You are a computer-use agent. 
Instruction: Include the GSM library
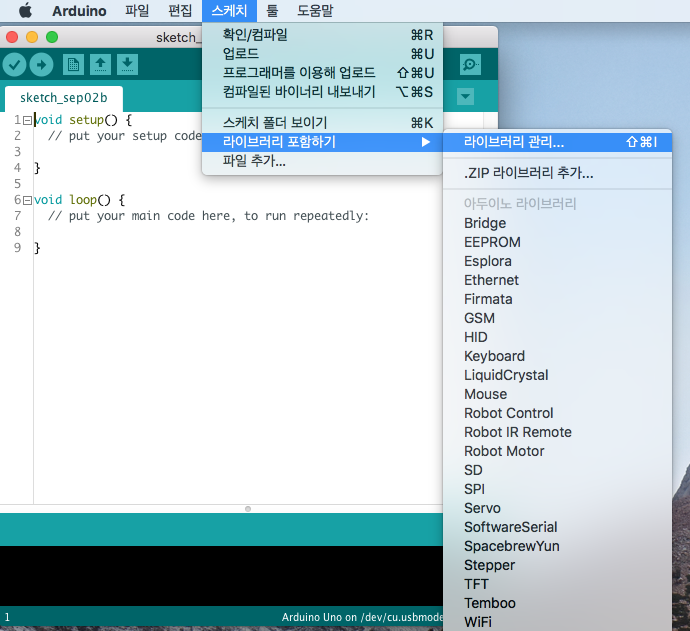pyautogui.click(x=557, y=318)
